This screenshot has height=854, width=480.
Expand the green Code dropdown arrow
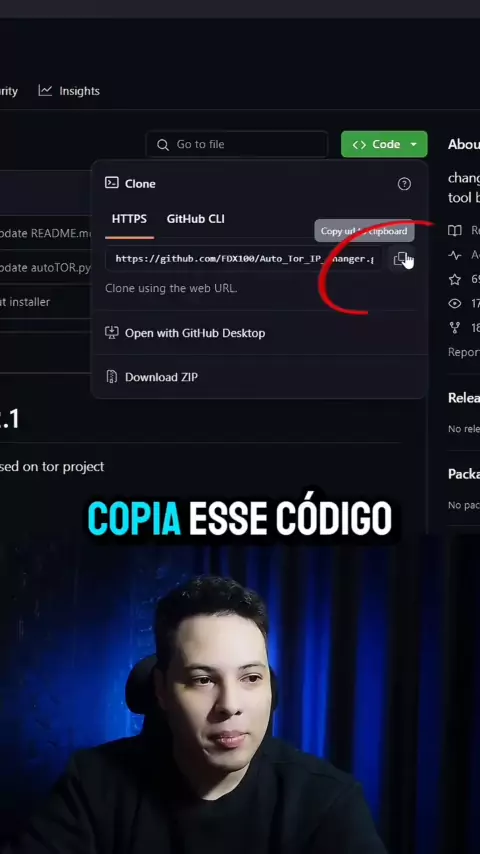tap(414, 144)
